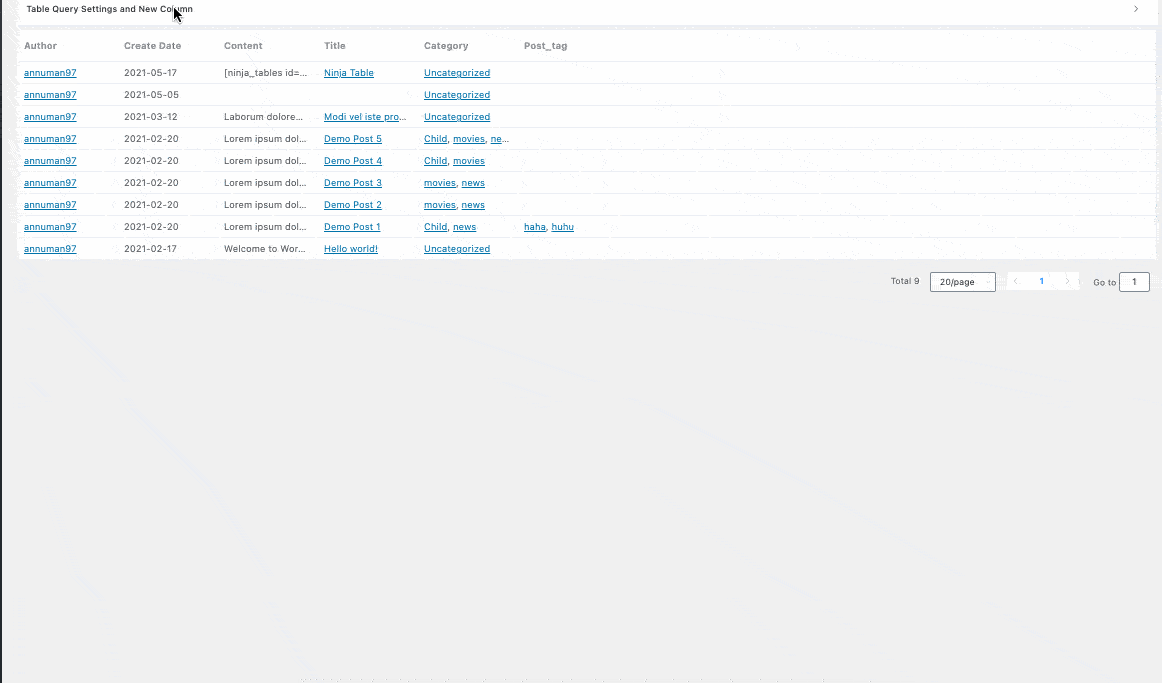Click the annuman97 author link in first row
This screenshot has height=683, width=1162.
point(50,73)
